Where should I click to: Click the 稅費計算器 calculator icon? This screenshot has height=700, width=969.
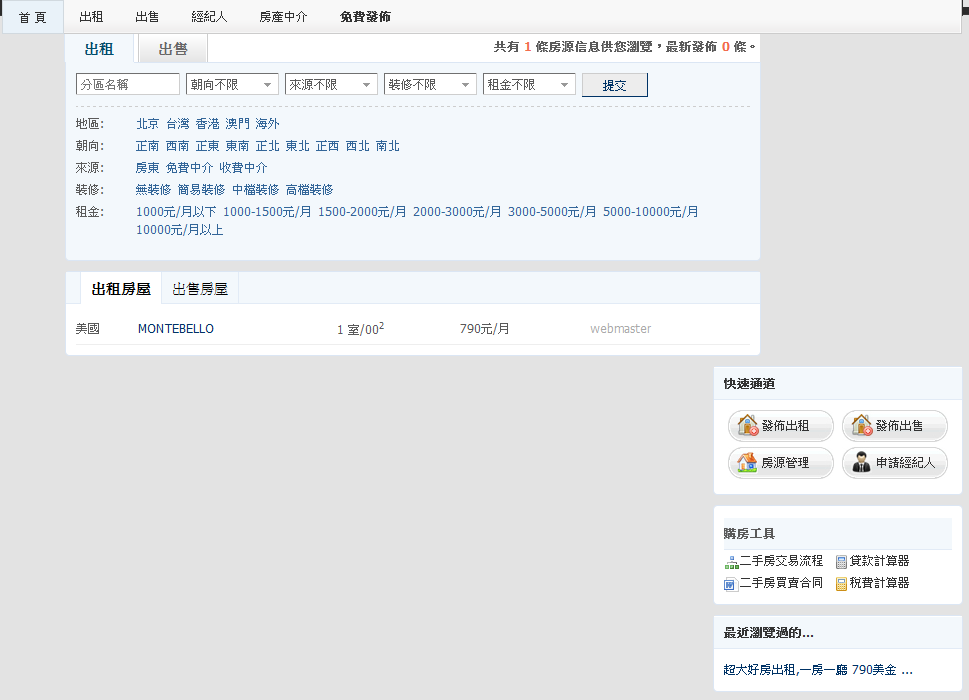click(x=841, y=584)
